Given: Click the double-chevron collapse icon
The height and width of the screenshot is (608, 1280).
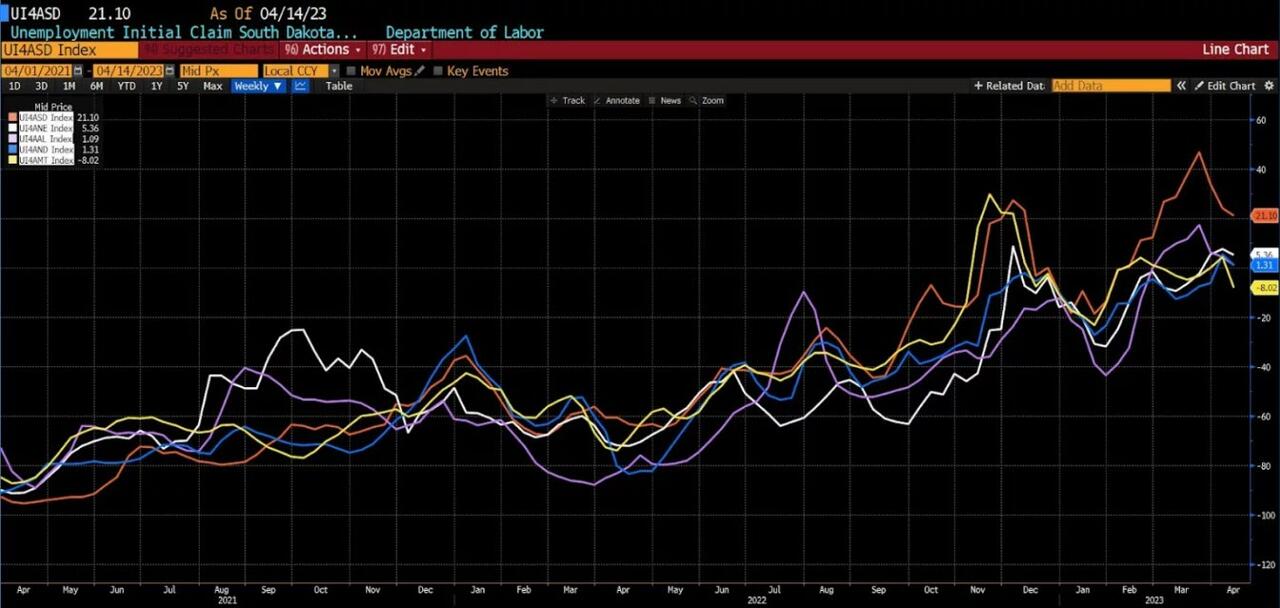Looking at the screenshot, I should pos(1181,86).
